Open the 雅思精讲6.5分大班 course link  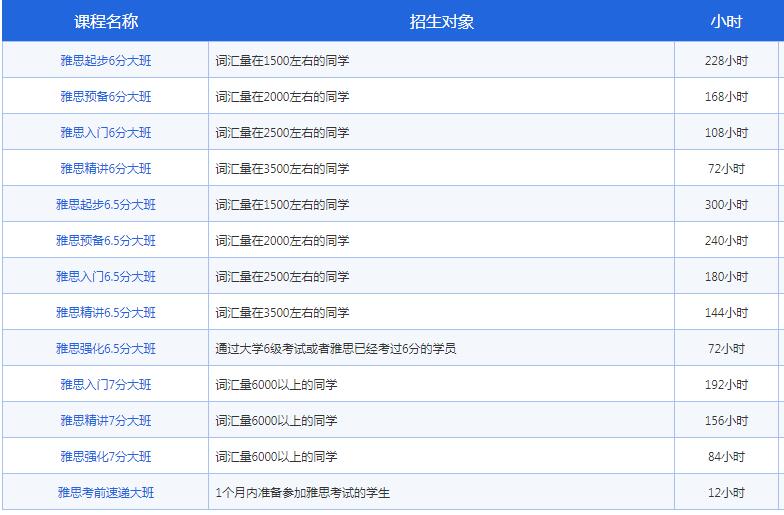coord(106,312)
